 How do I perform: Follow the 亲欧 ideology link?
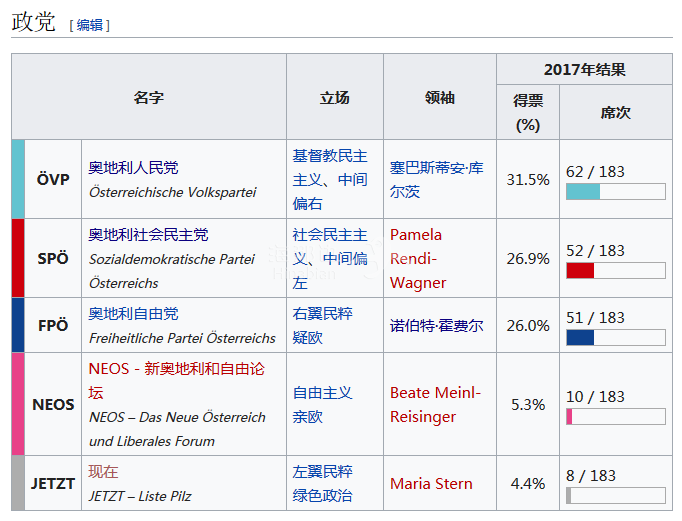308,417
